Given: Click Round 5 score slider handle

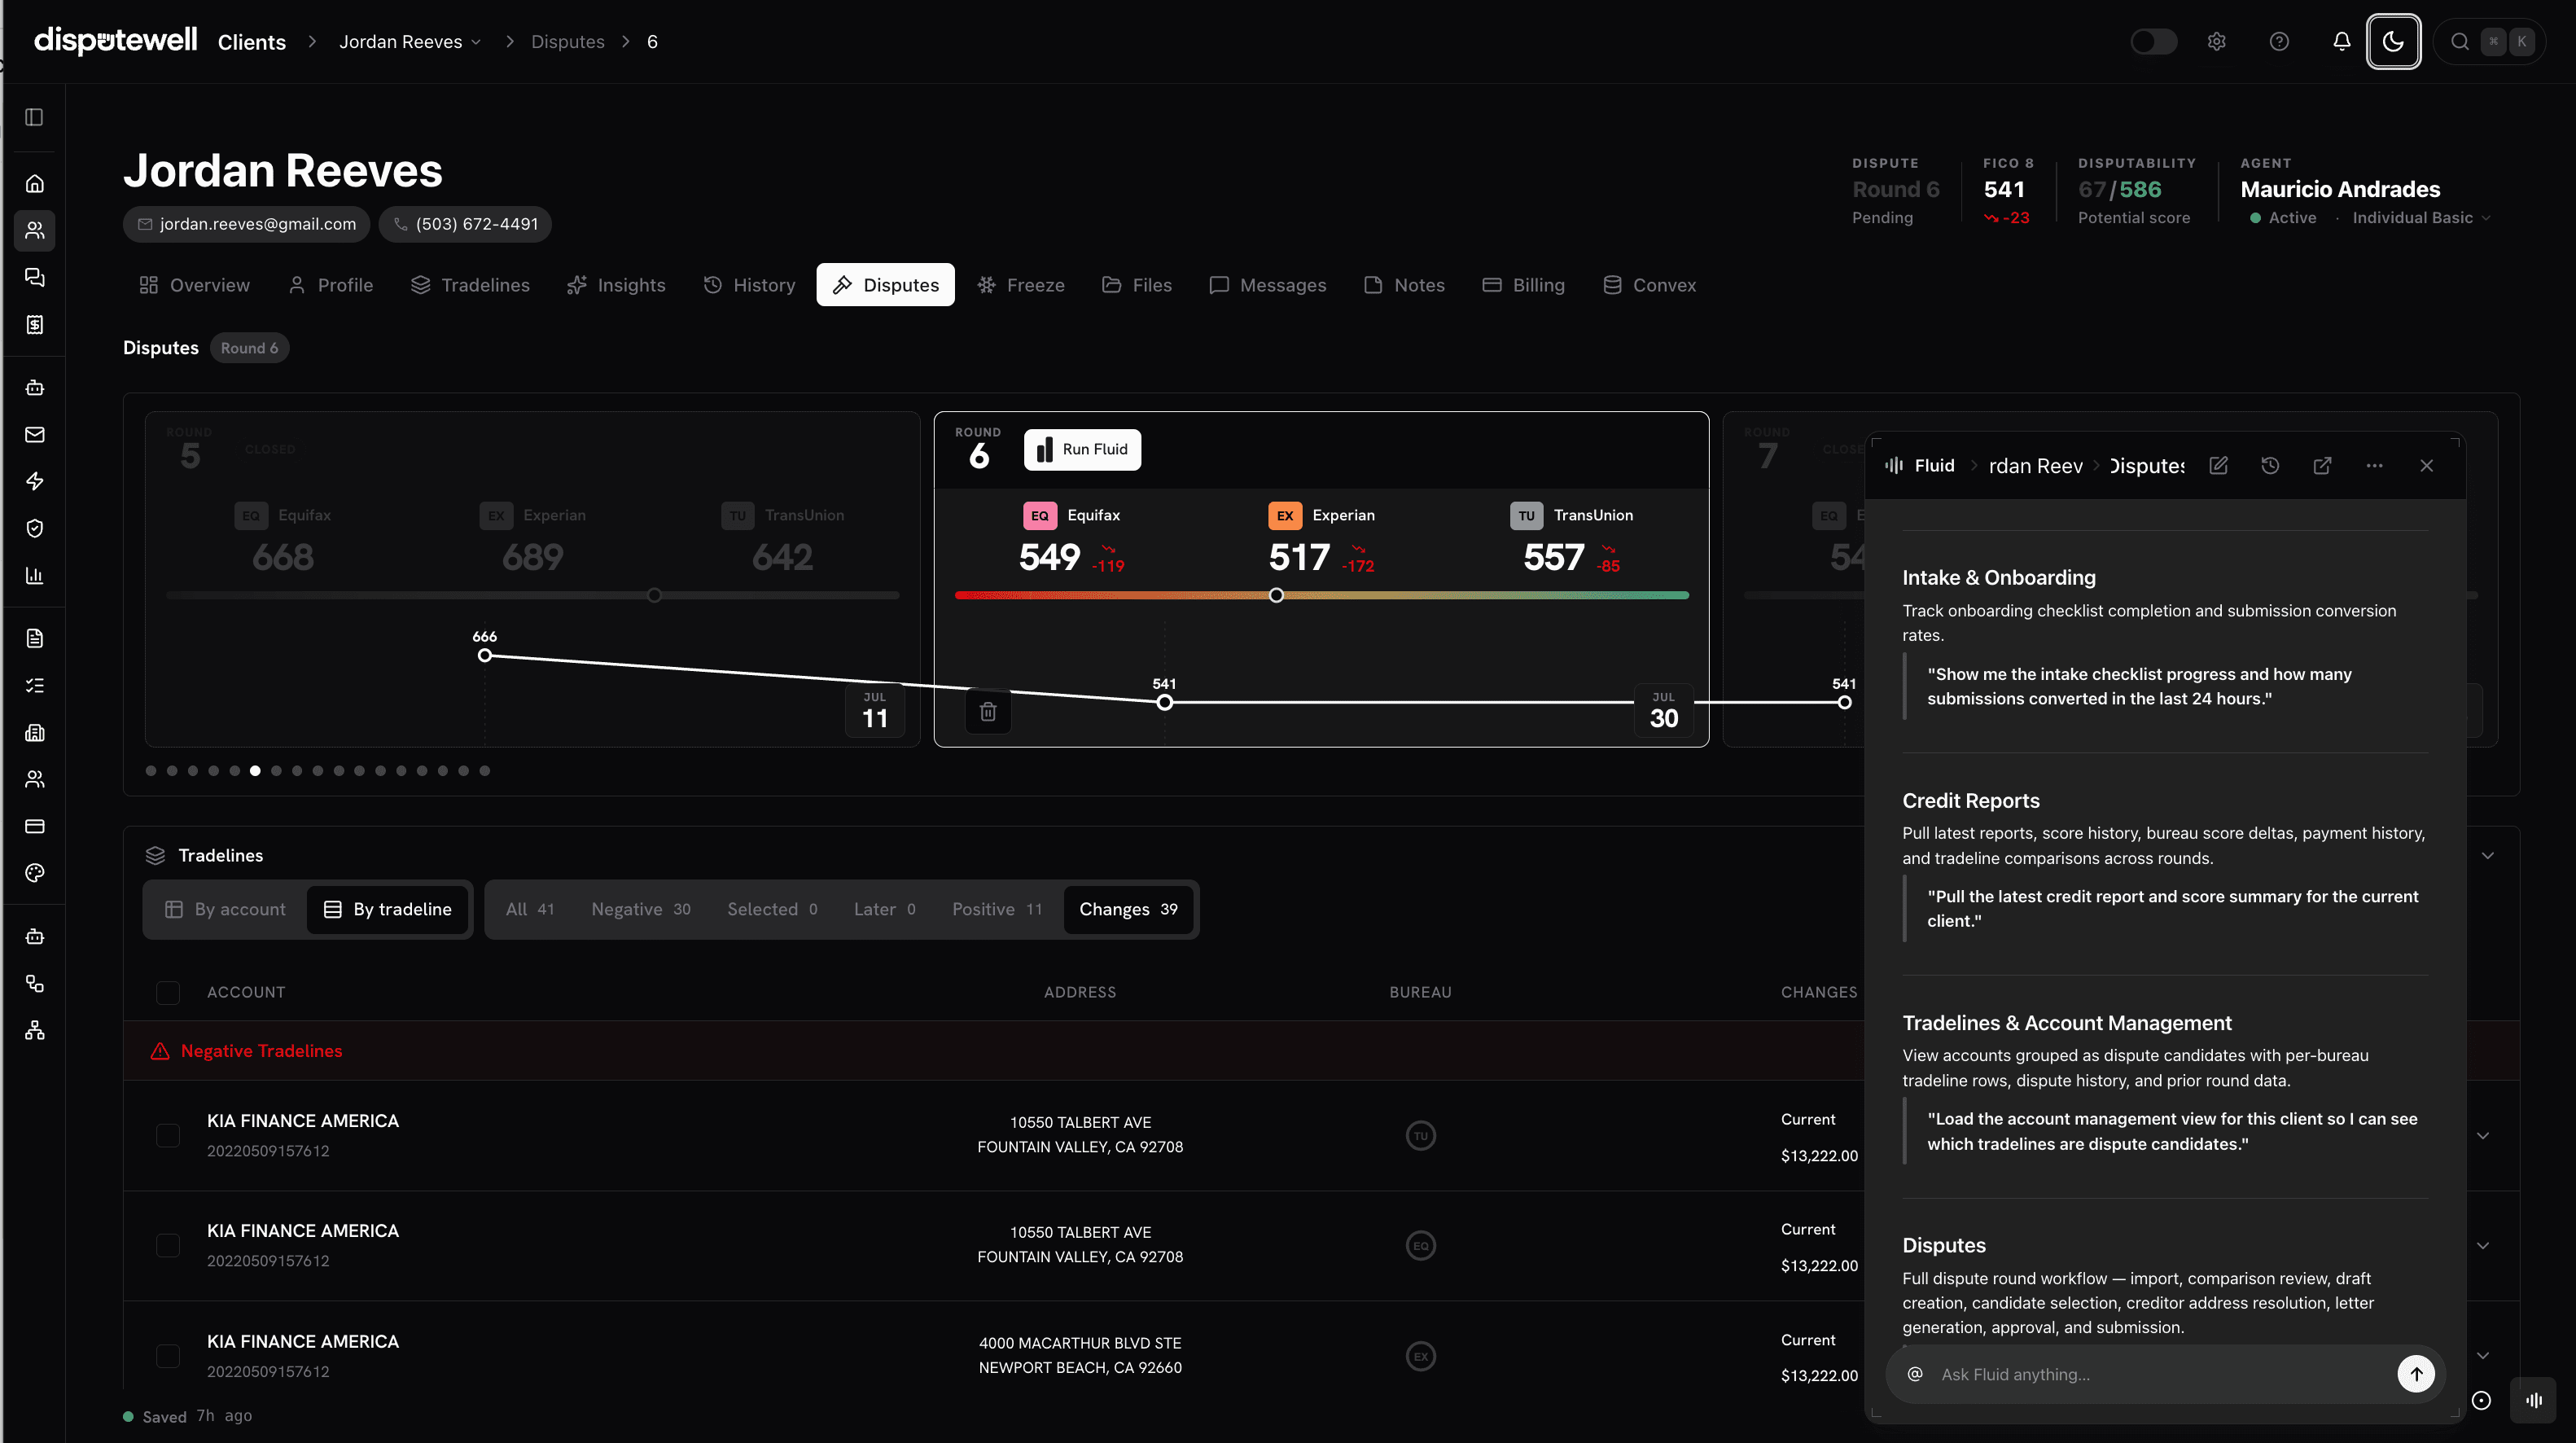Looking at the screenshot, I should click(x=654, y=596).
